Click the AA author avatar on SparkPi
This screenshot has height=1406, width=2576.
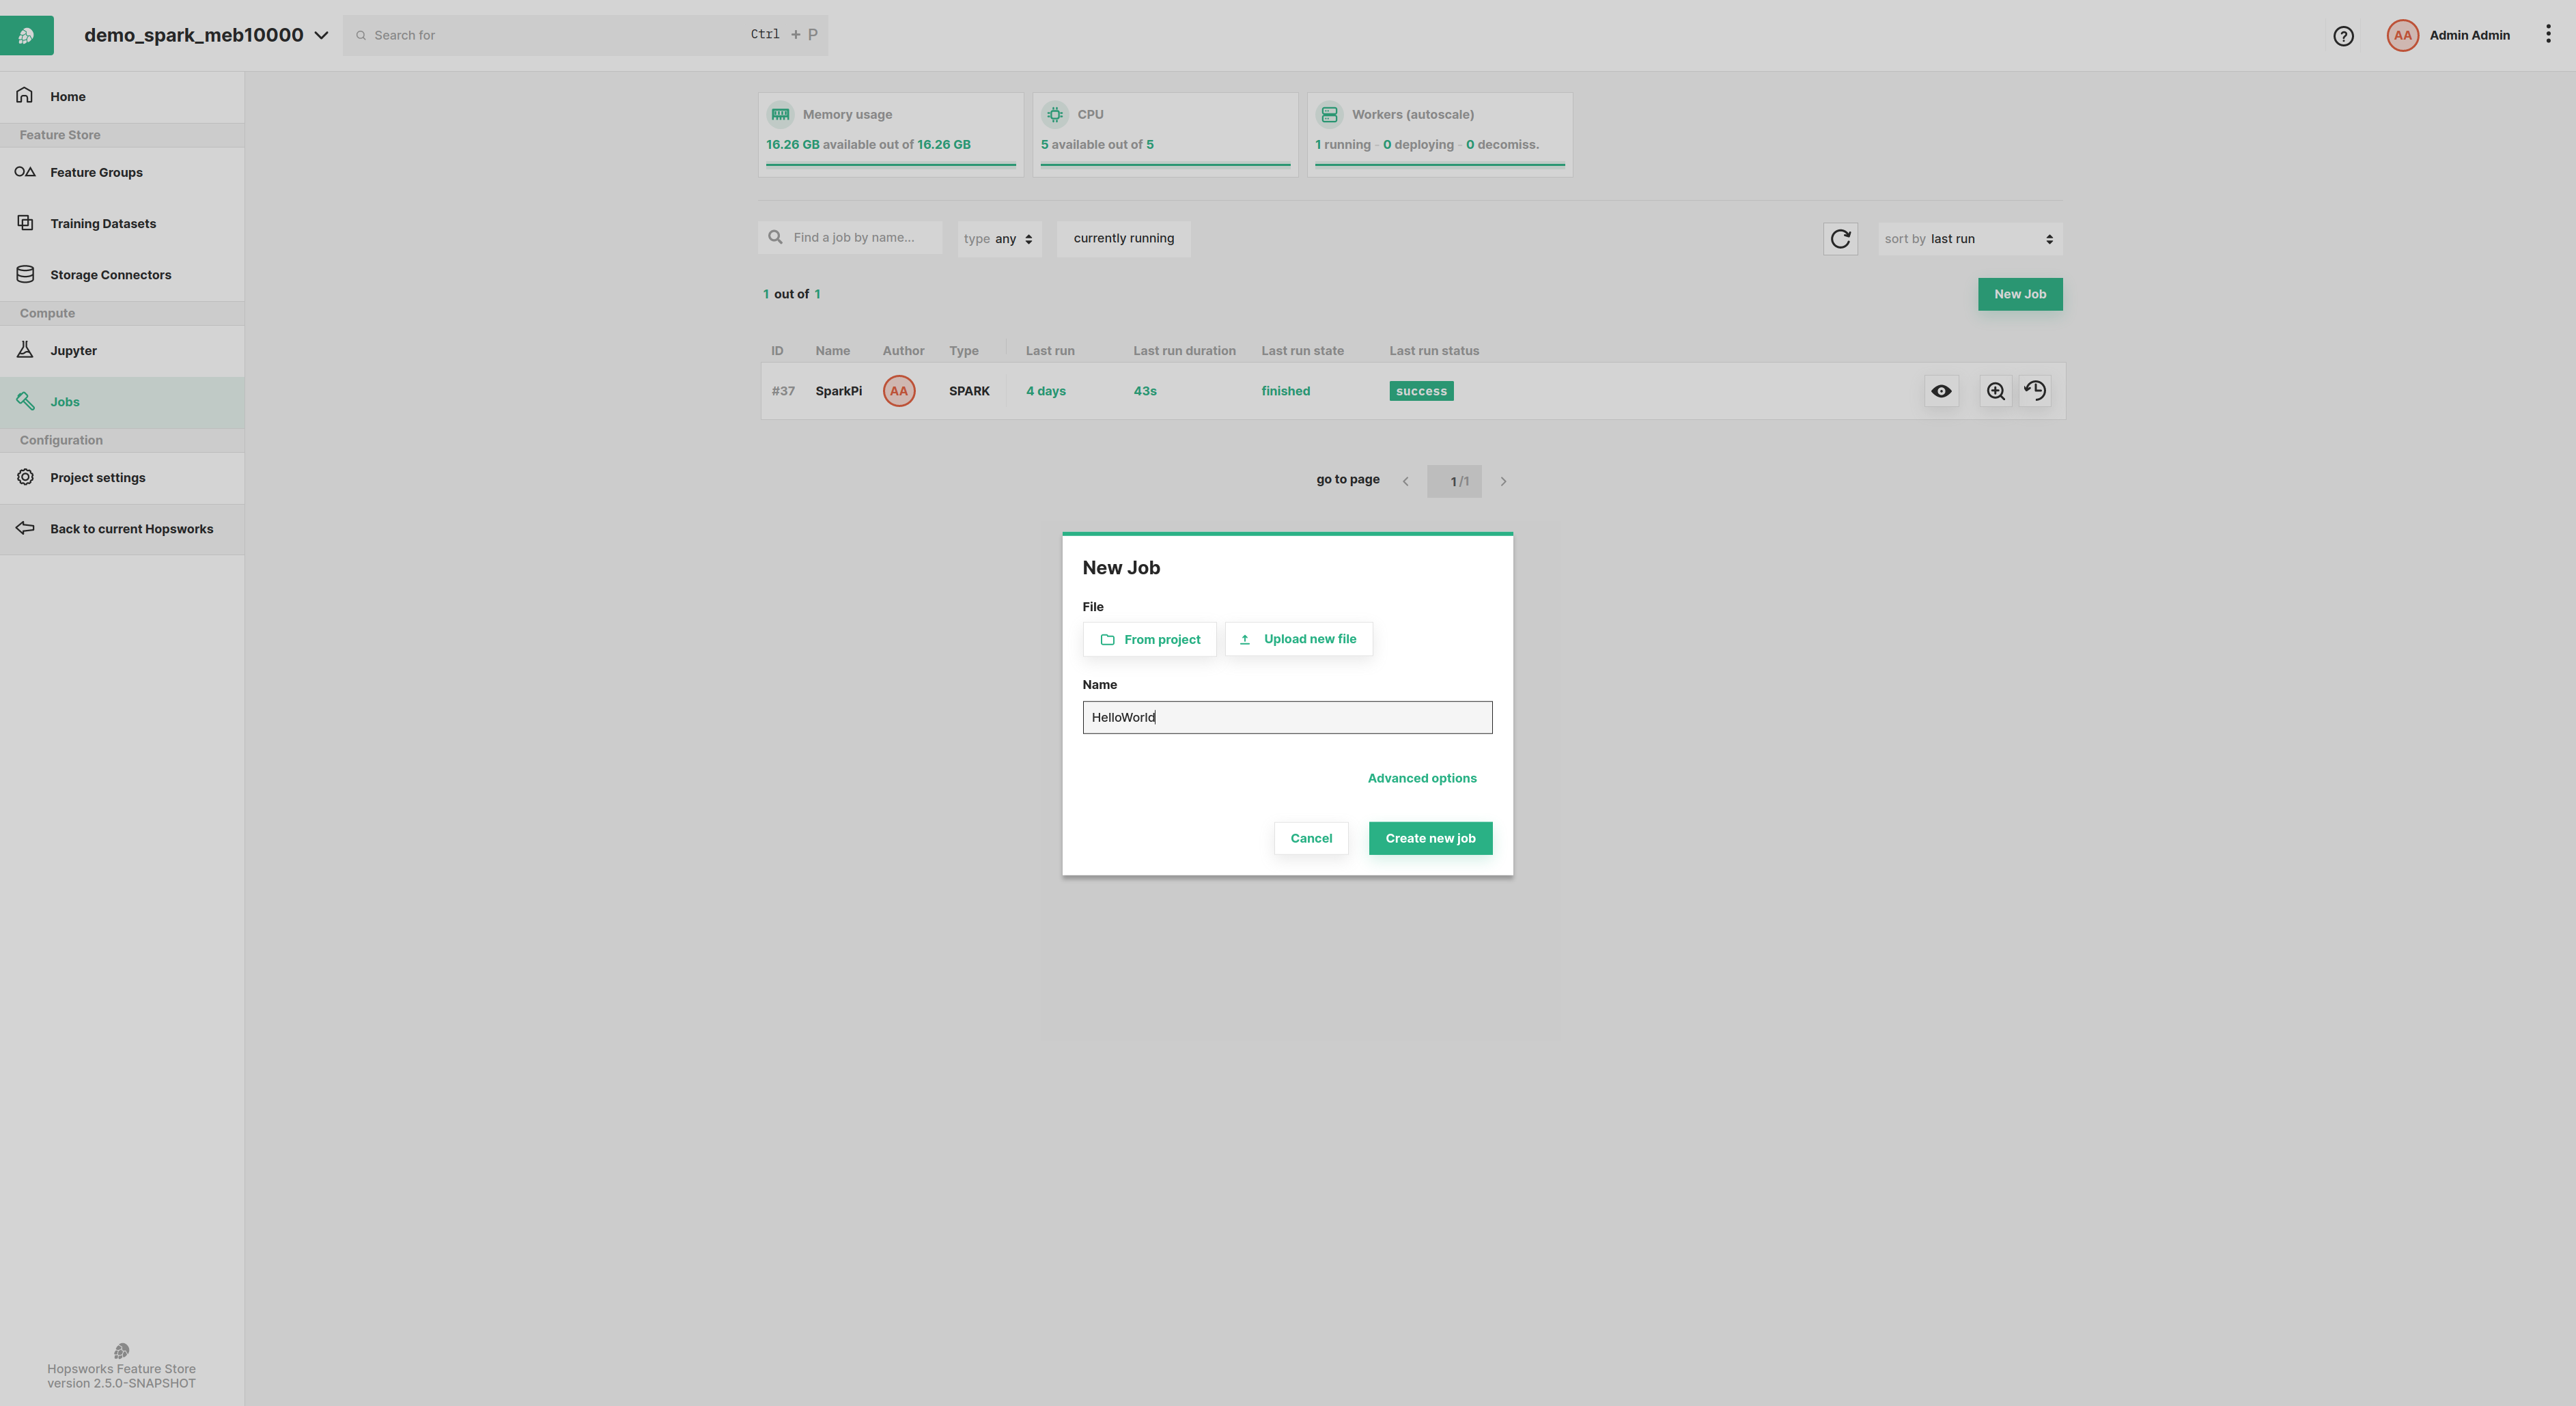(x=898, y=391)
